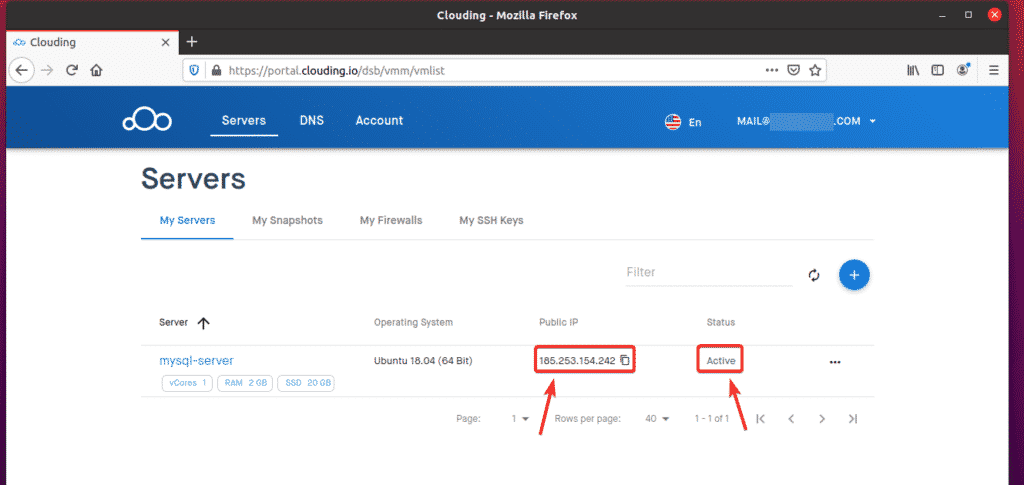The image size is (1024, 485).
Task: Click the Firefox home button
Action: coord(97,70)
